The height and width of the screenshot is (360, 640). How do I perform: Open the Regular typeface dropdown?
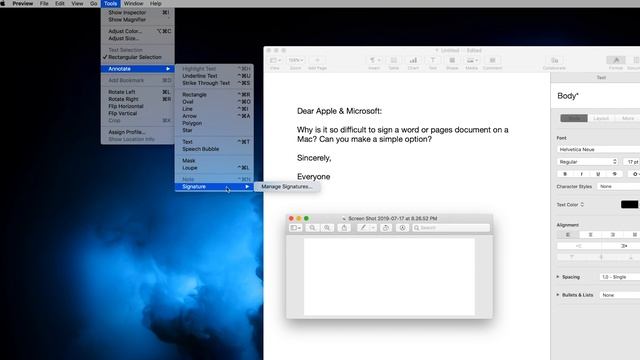click(588, 162)
